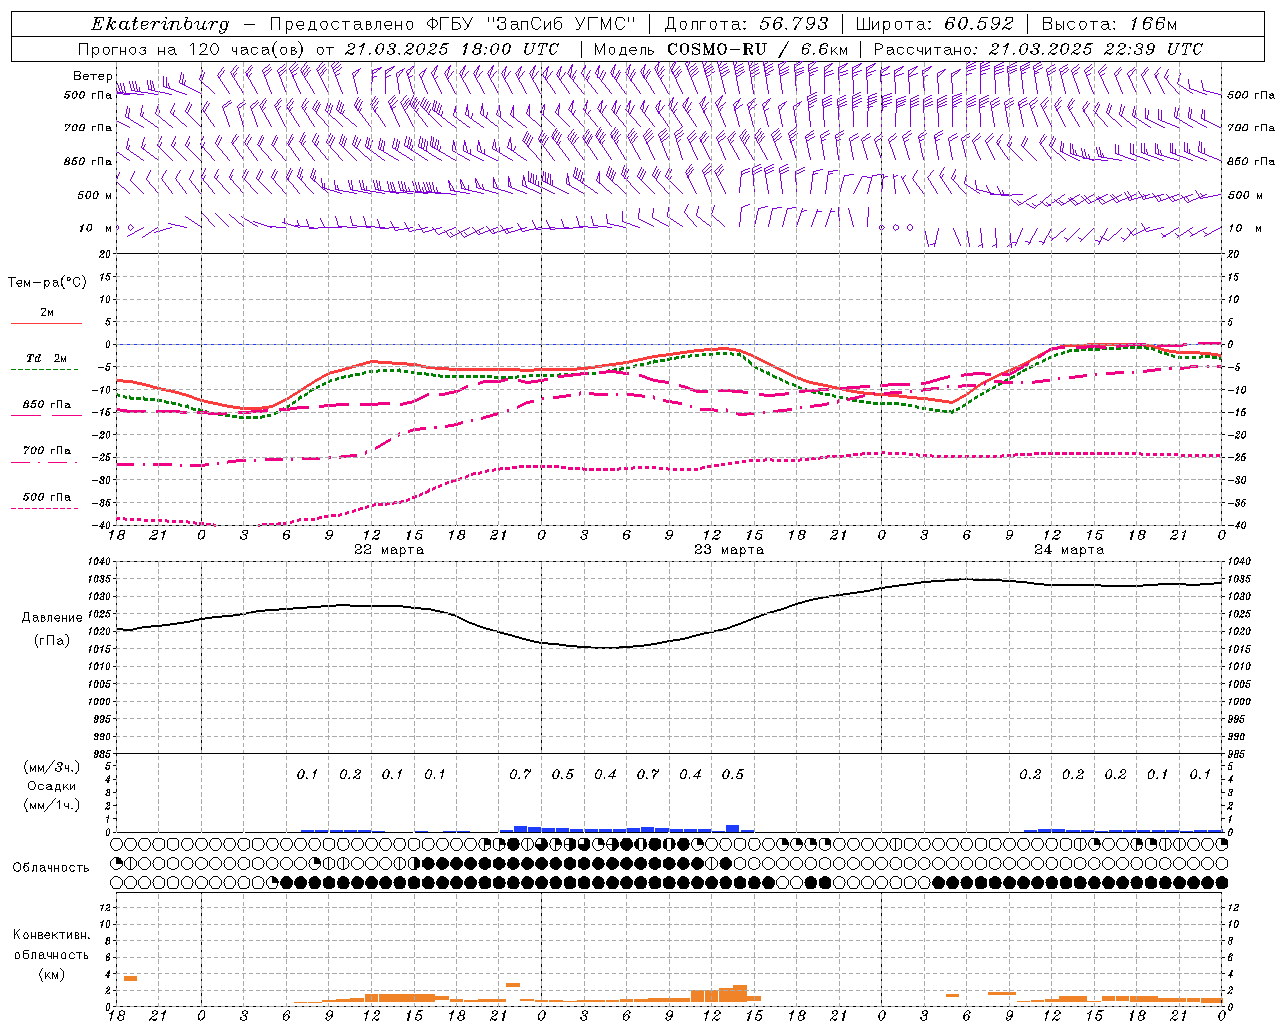Click the 'Рассчитано: 21.03.2025 22:39 UTC' timestamp

pos(1038,49)
